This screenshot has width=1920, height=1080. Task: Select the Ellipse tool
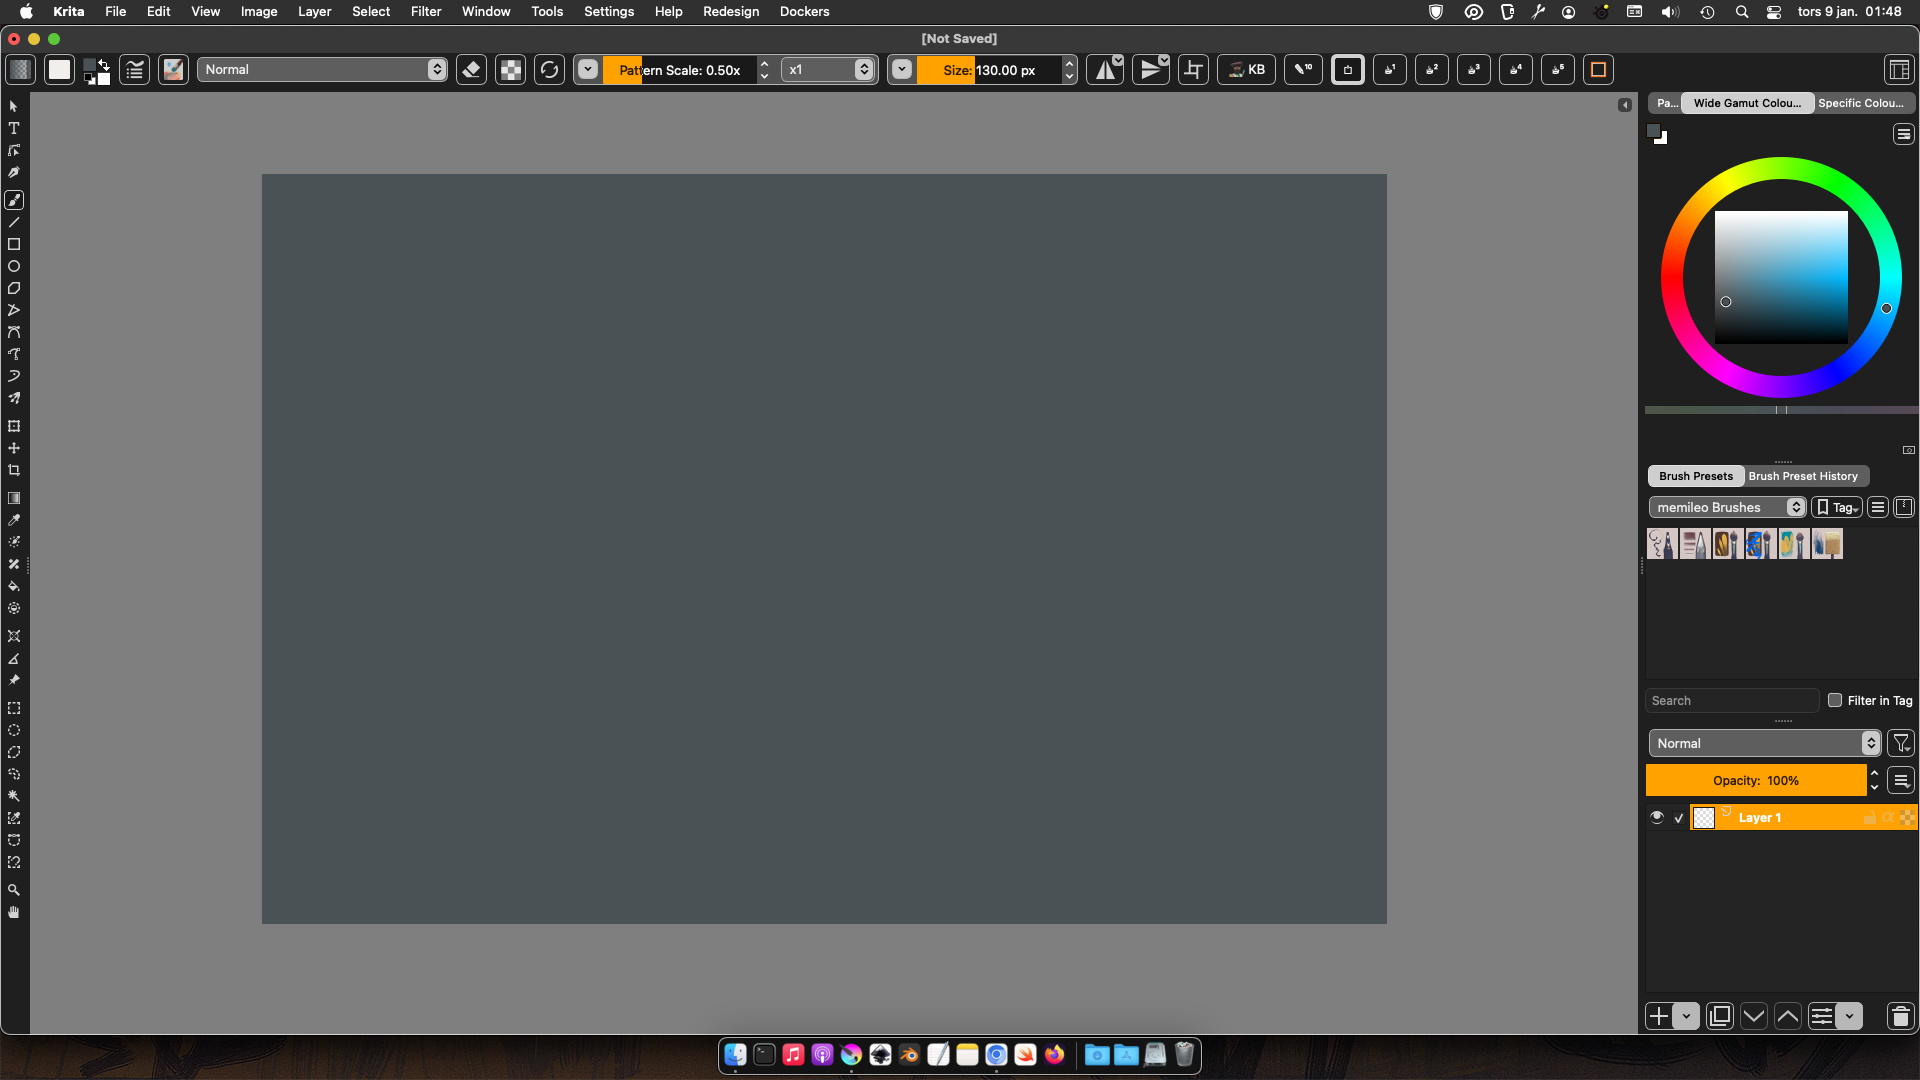[14, 266]
